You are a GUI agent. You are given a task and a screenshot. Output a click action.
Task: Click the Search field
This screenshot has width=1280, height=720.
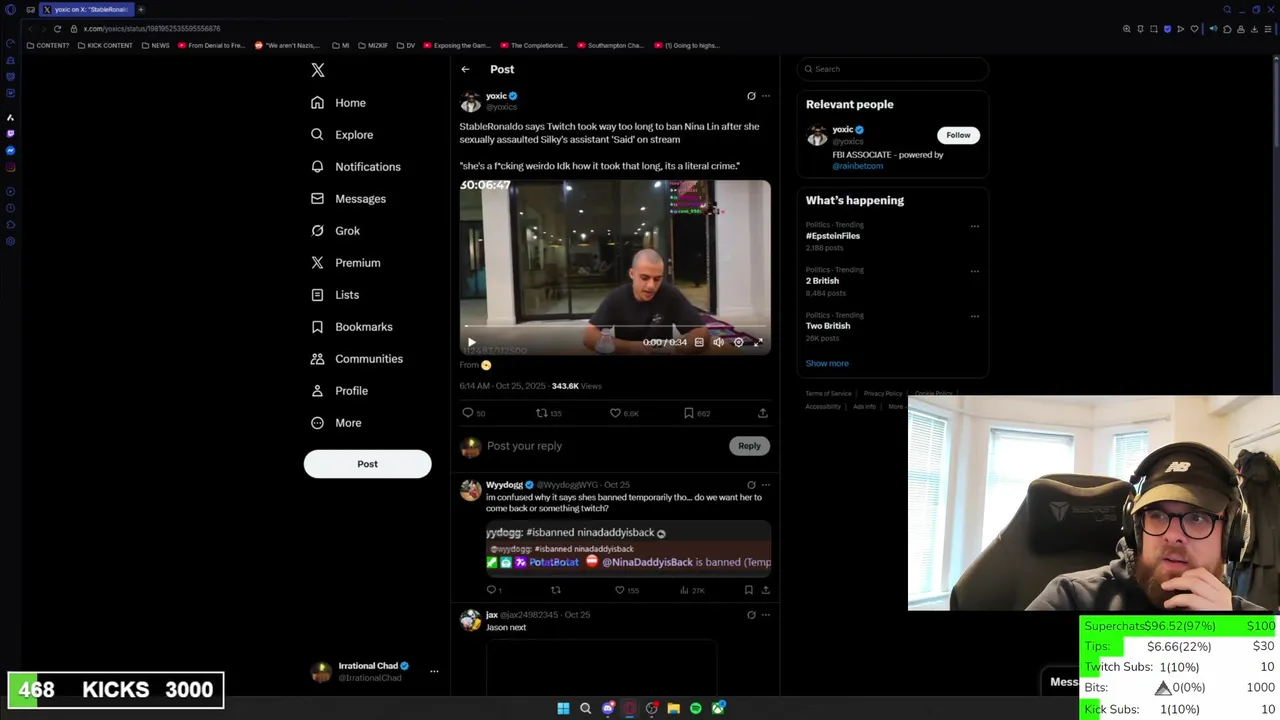pyautogui.click(x=893, y=69)
